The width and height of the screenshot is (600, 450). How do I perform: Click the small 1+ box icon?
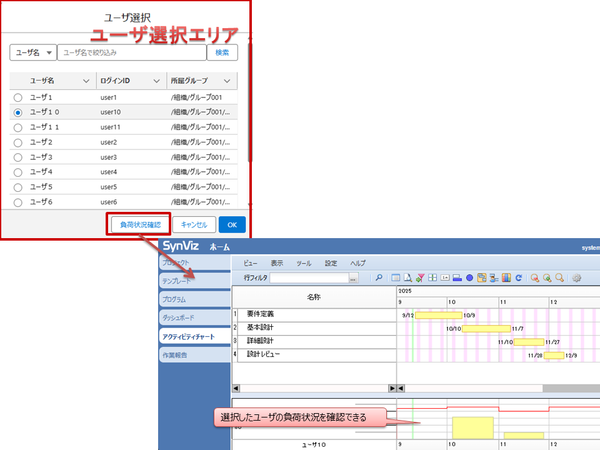[445, 278]
